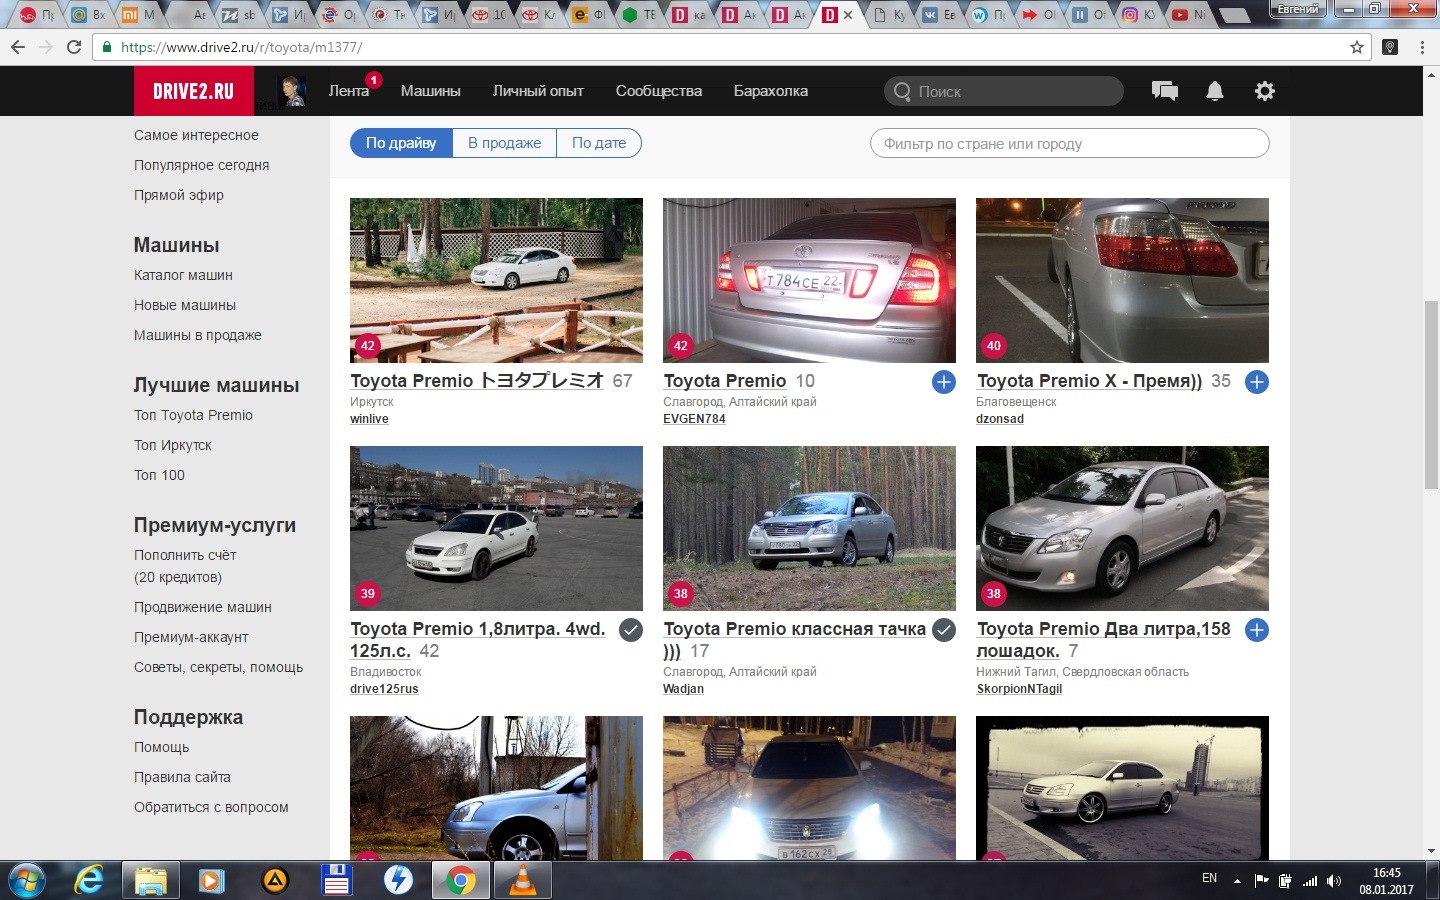This screenshot has height=900, width=1440.
Task: Open the drive125rus user profile link
Action: (384, 689)
